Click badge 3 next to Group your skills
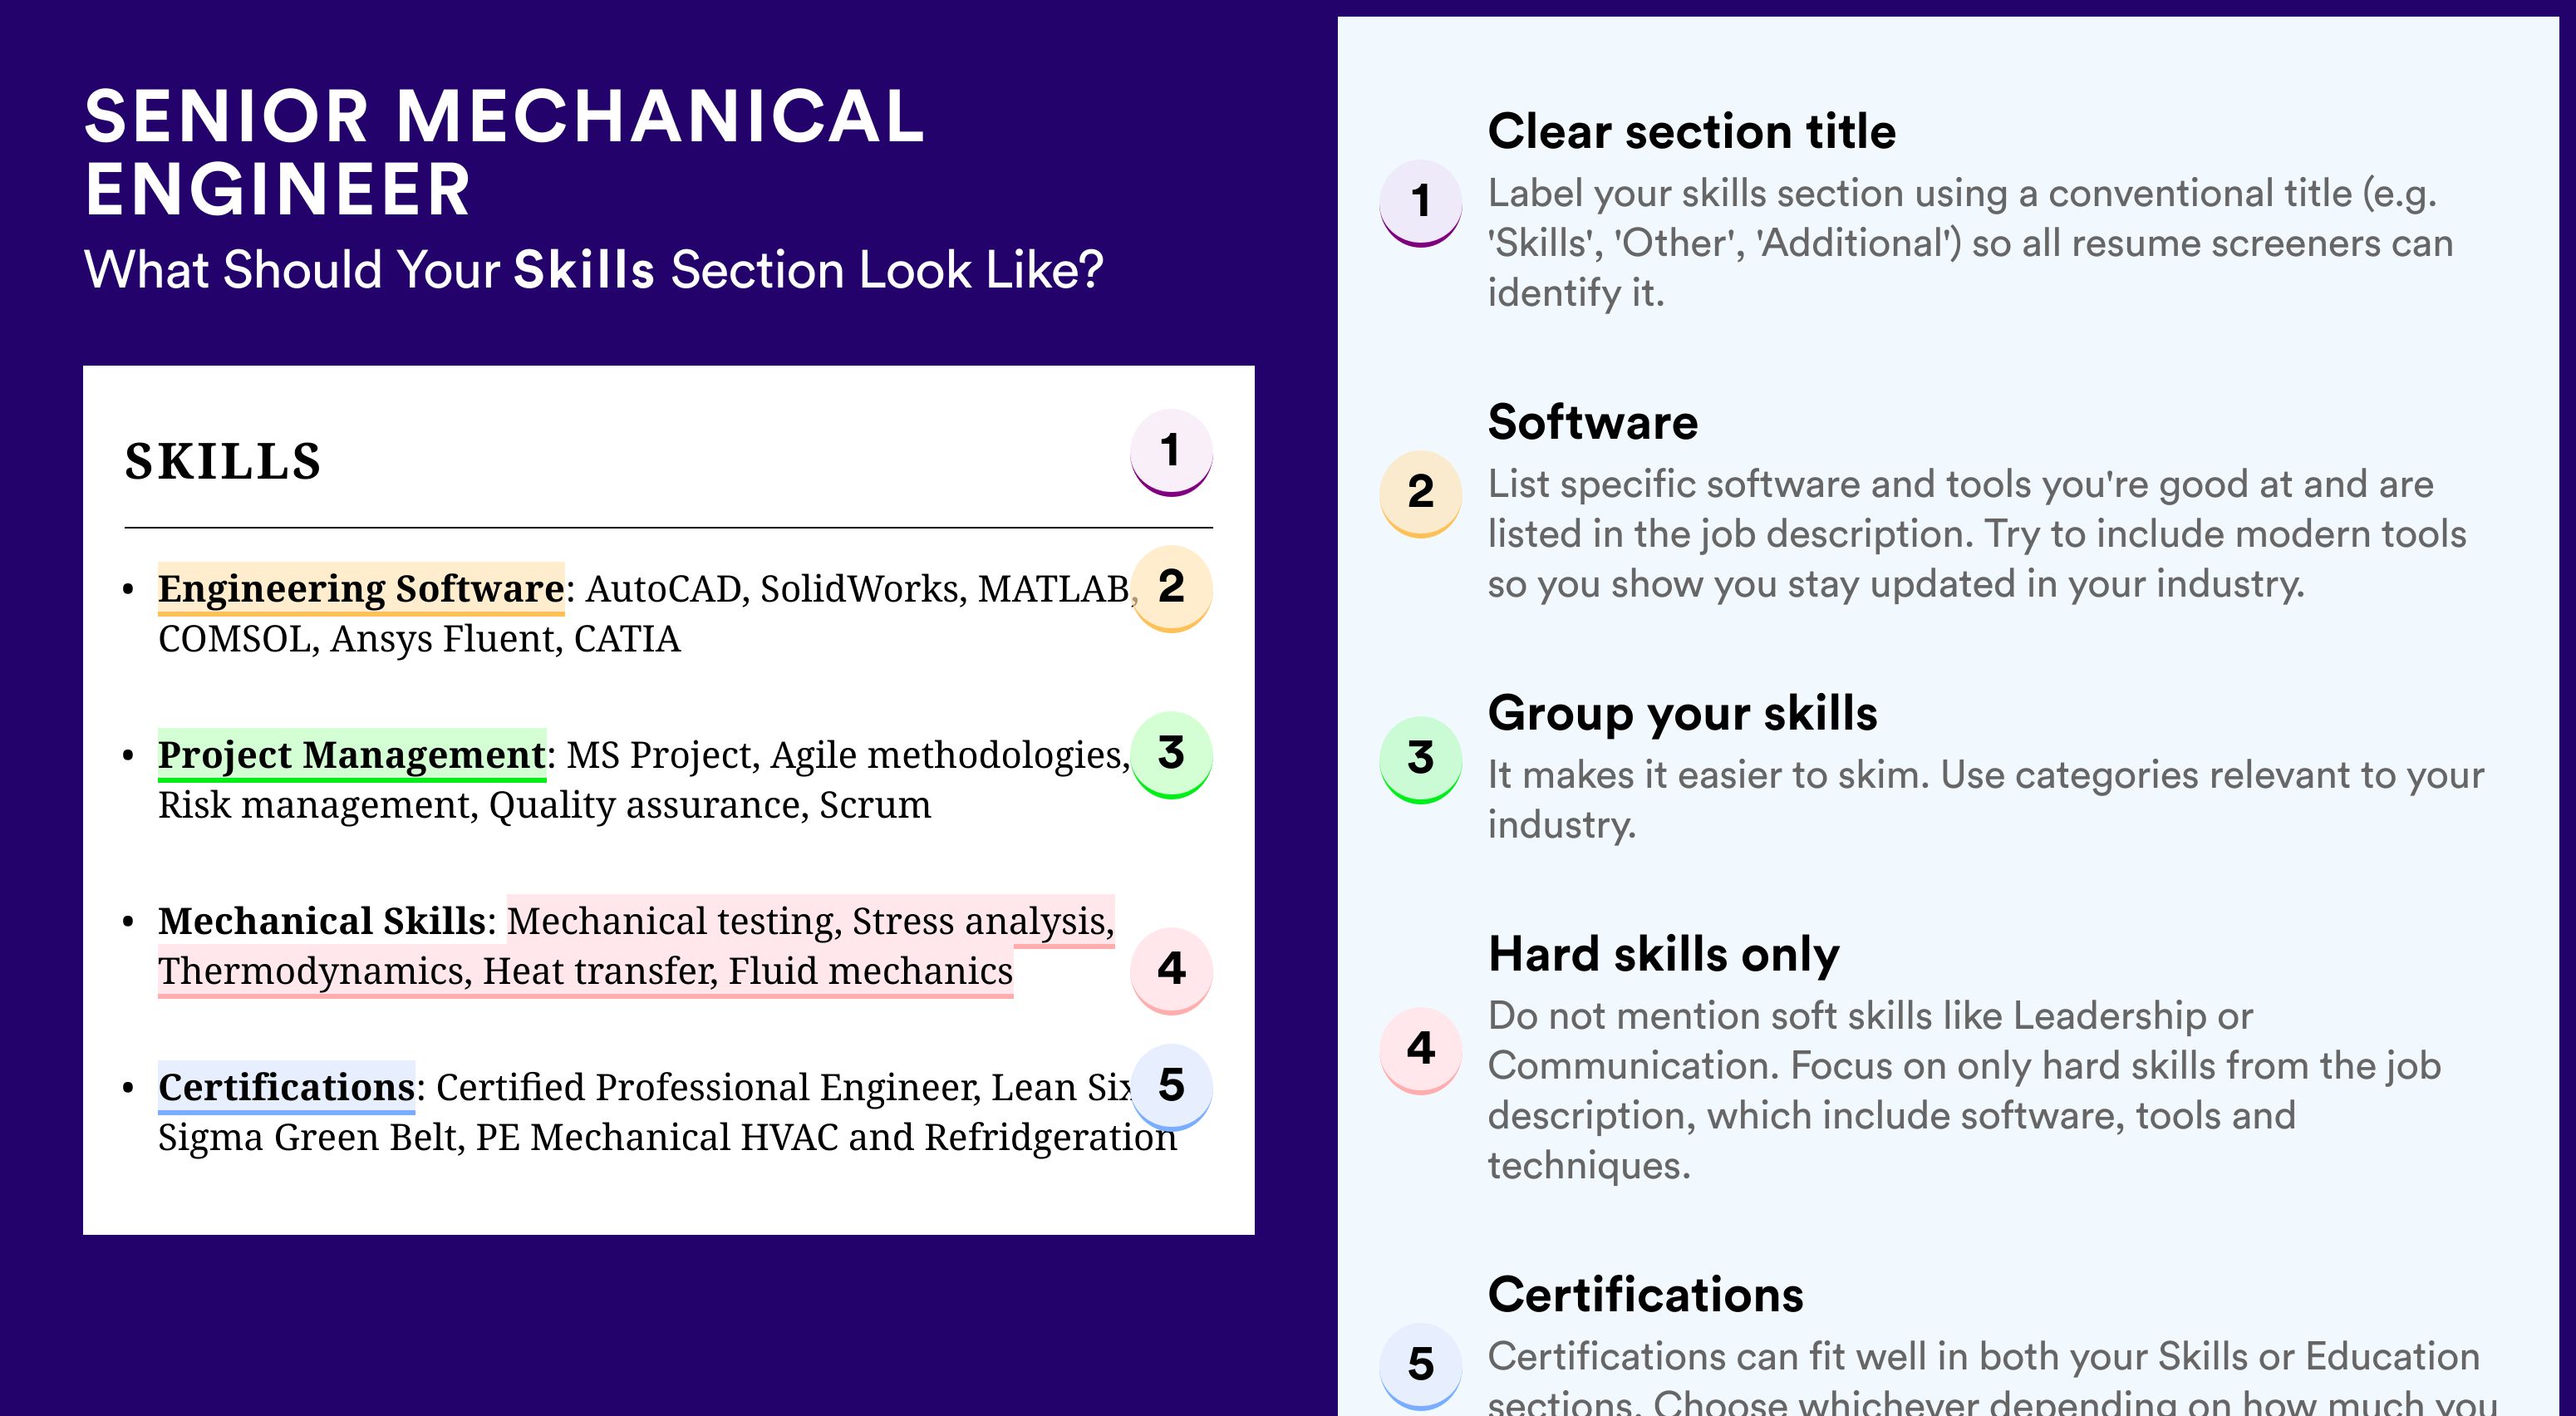The image size is (2576, 1416). (x=1421, y=760)
